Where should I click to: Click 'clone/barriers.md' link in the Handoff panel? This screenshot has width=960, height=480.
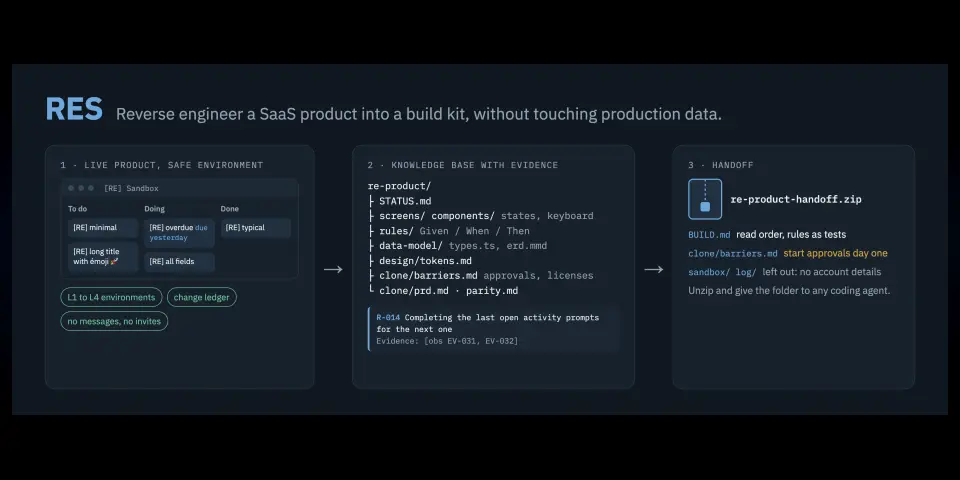pyautogui.click(x=733, y=253)
